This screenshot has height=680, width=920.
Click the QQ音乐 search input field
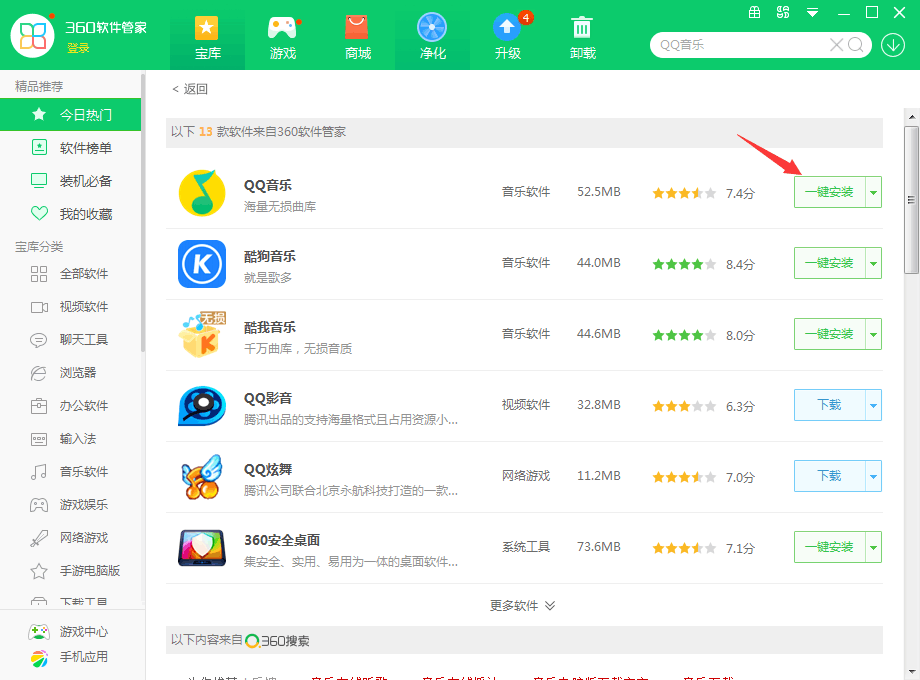[742, 45]
